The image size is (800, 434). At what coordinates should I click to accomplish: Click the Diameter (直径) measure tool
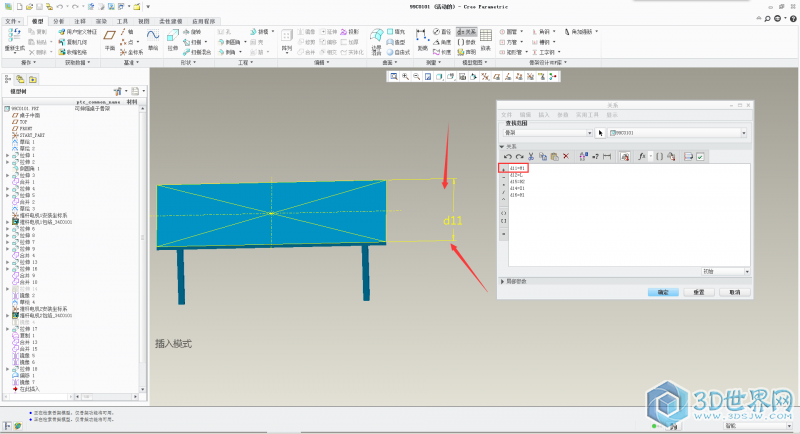click(x=442, y=32)
